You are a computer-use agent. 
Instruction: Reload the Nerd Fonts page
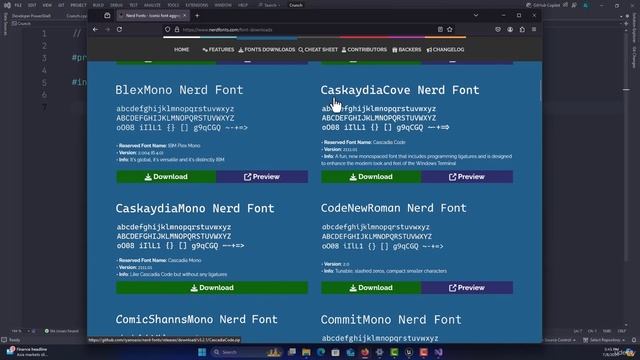(119, 29)
